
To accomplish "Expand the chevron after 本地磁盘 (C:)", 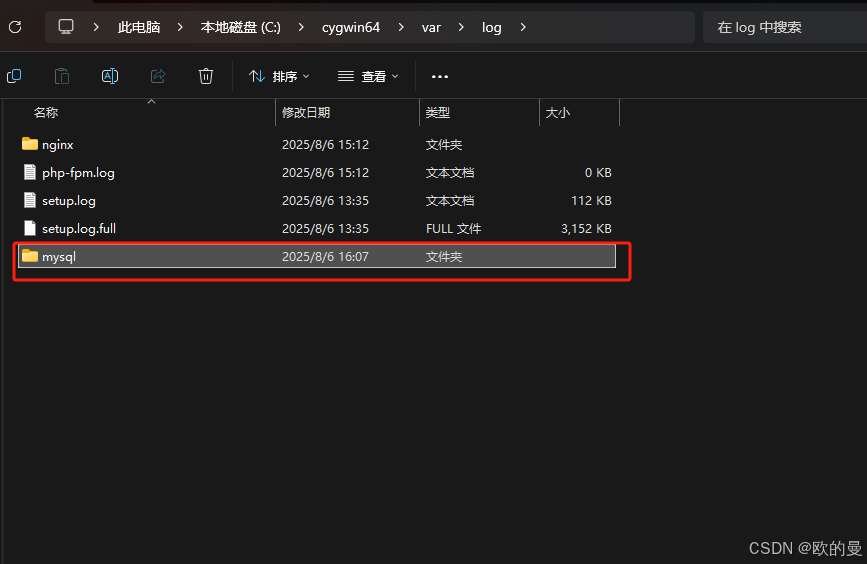I will (x=301, y=27).
